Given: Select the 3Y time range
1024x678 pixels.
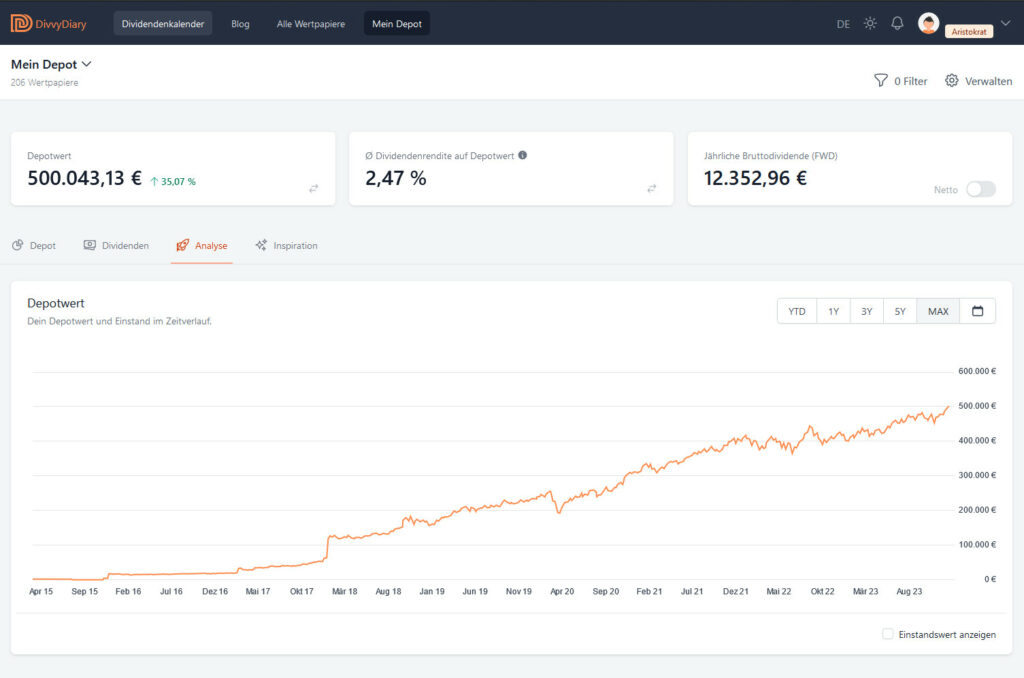Looking at the screenshot, I should (x=867, y=311).
